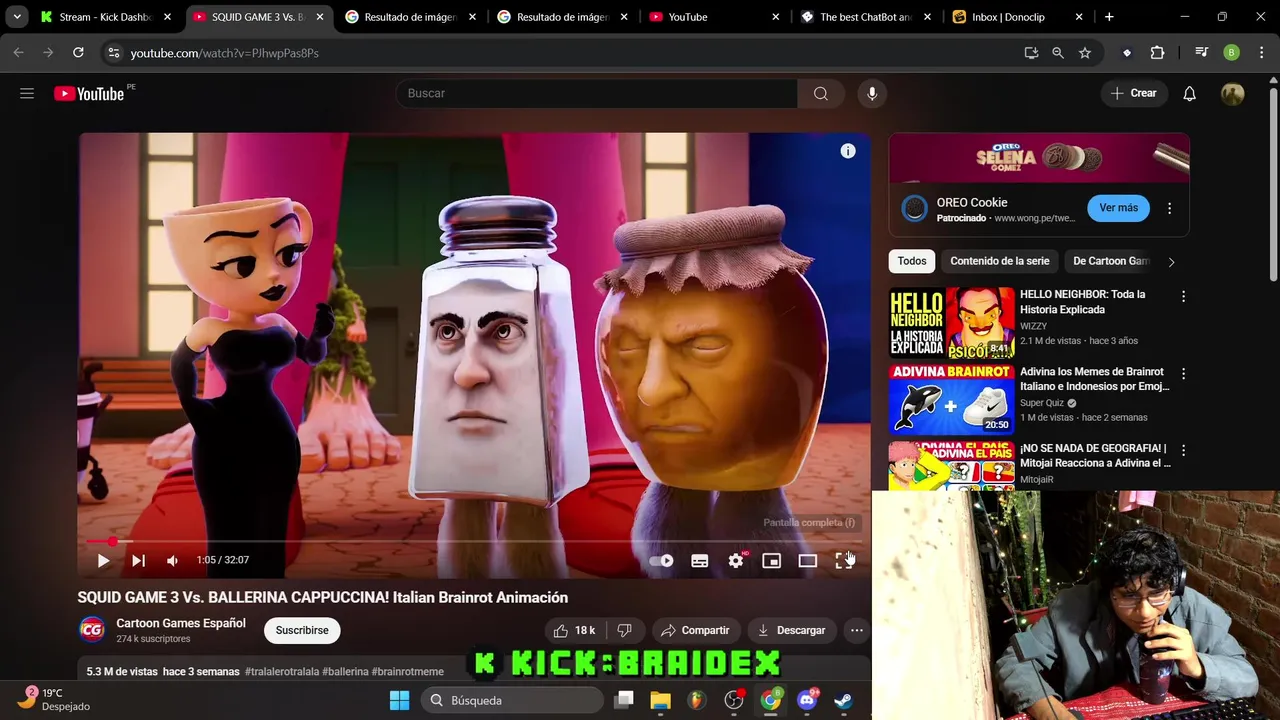Go back in browser history

(18, 53)
